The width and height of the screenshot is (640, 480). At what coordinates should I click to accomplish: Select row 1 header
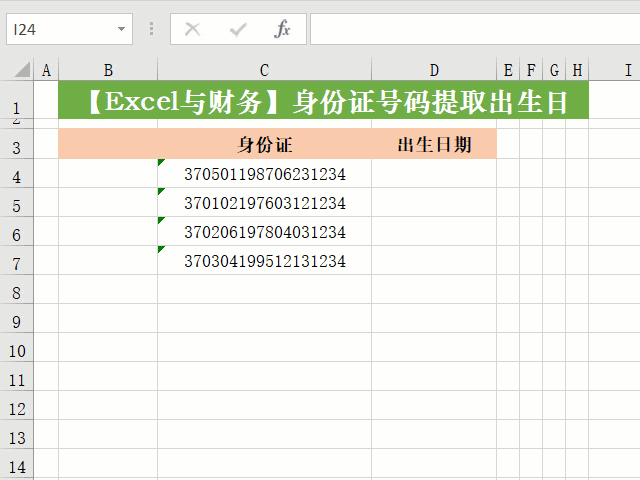pos(16,100)
